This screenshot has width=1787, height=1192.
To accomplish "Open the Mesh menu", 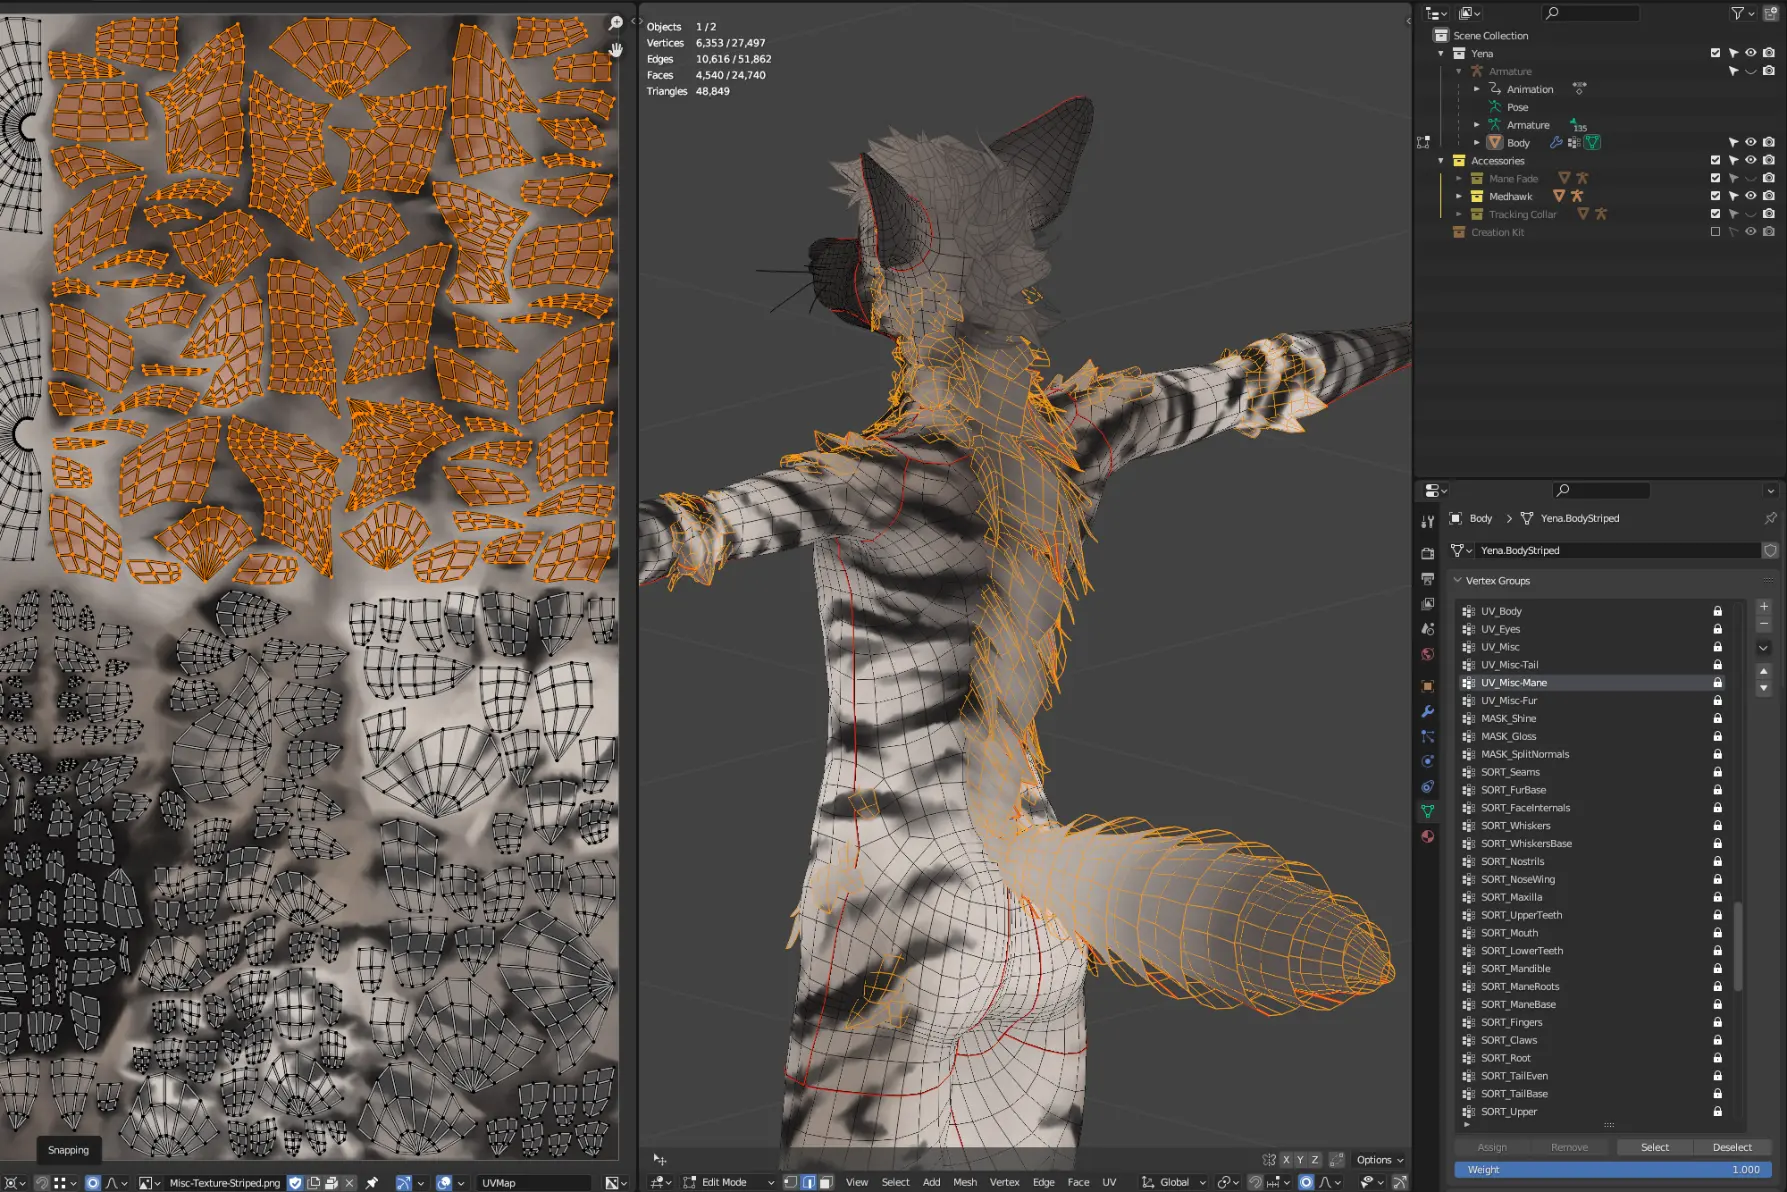I will (965, 1182).
